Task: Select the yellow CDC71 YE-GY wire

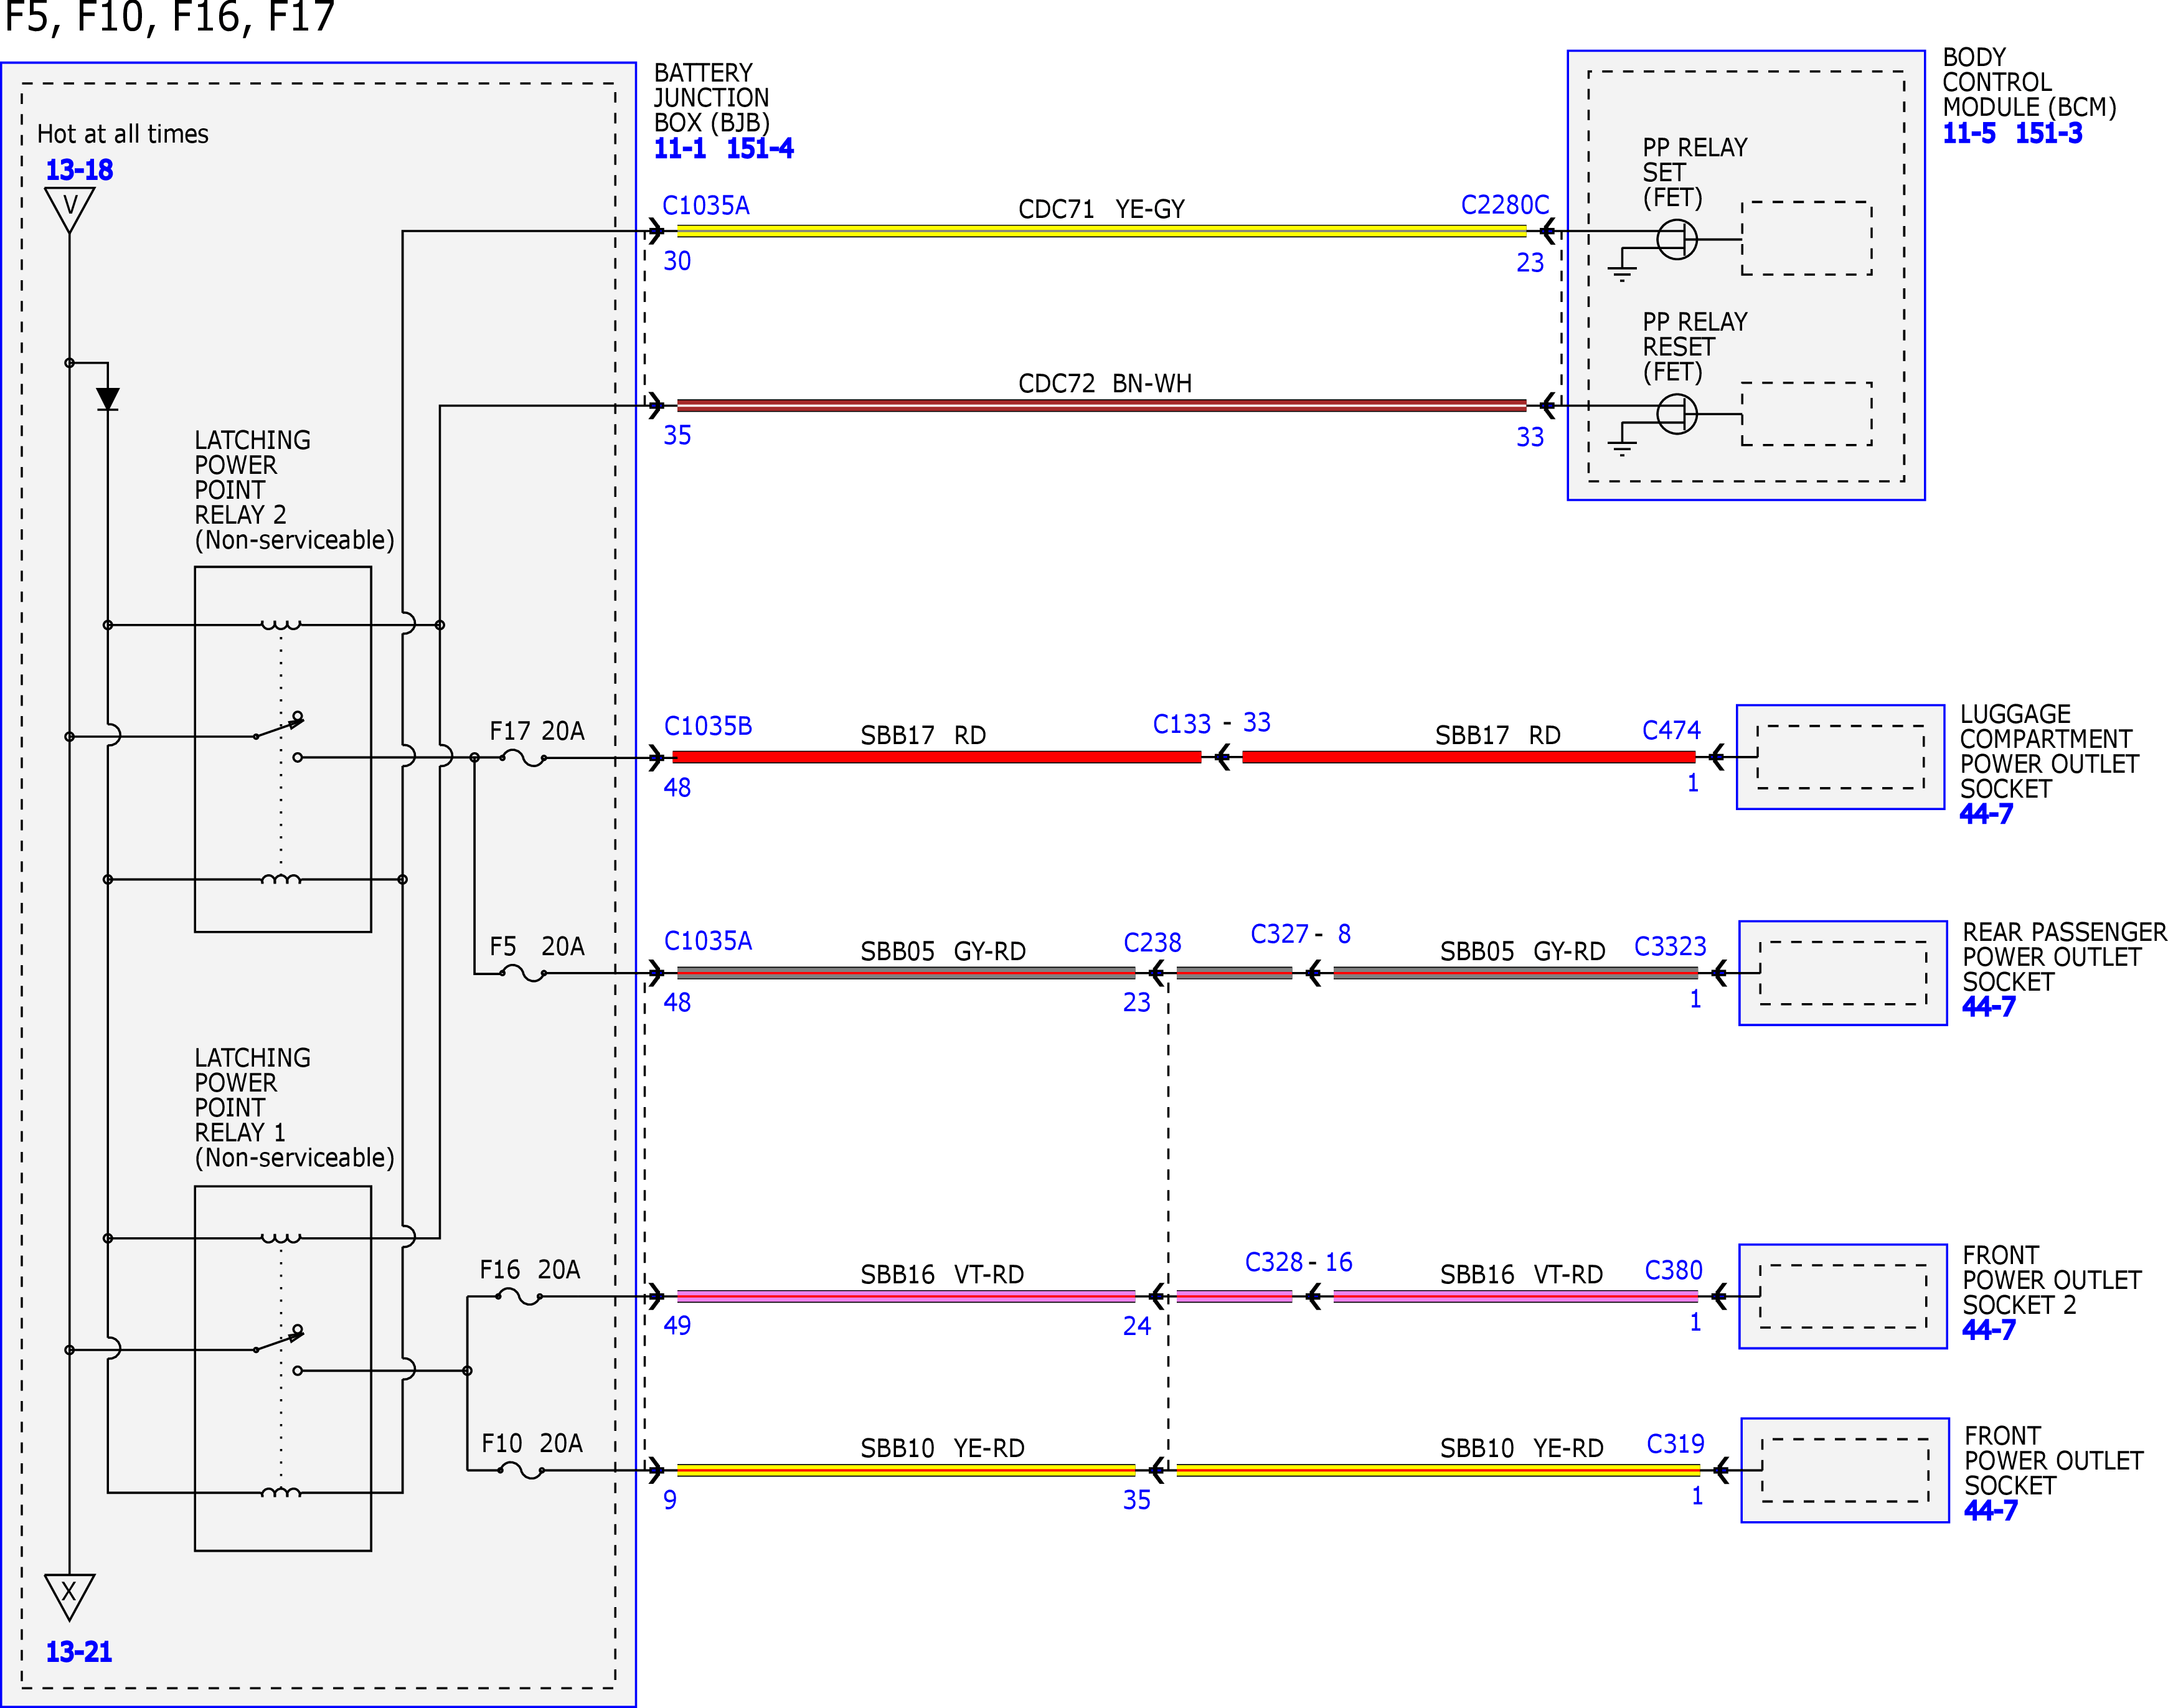Action: coord(1102,232)
